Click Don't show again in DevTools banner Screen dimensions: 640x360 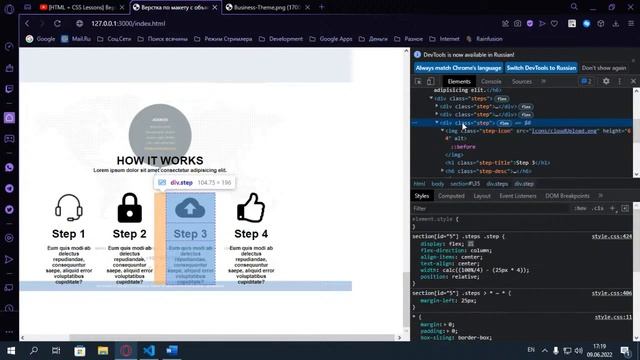pos(604,68)
